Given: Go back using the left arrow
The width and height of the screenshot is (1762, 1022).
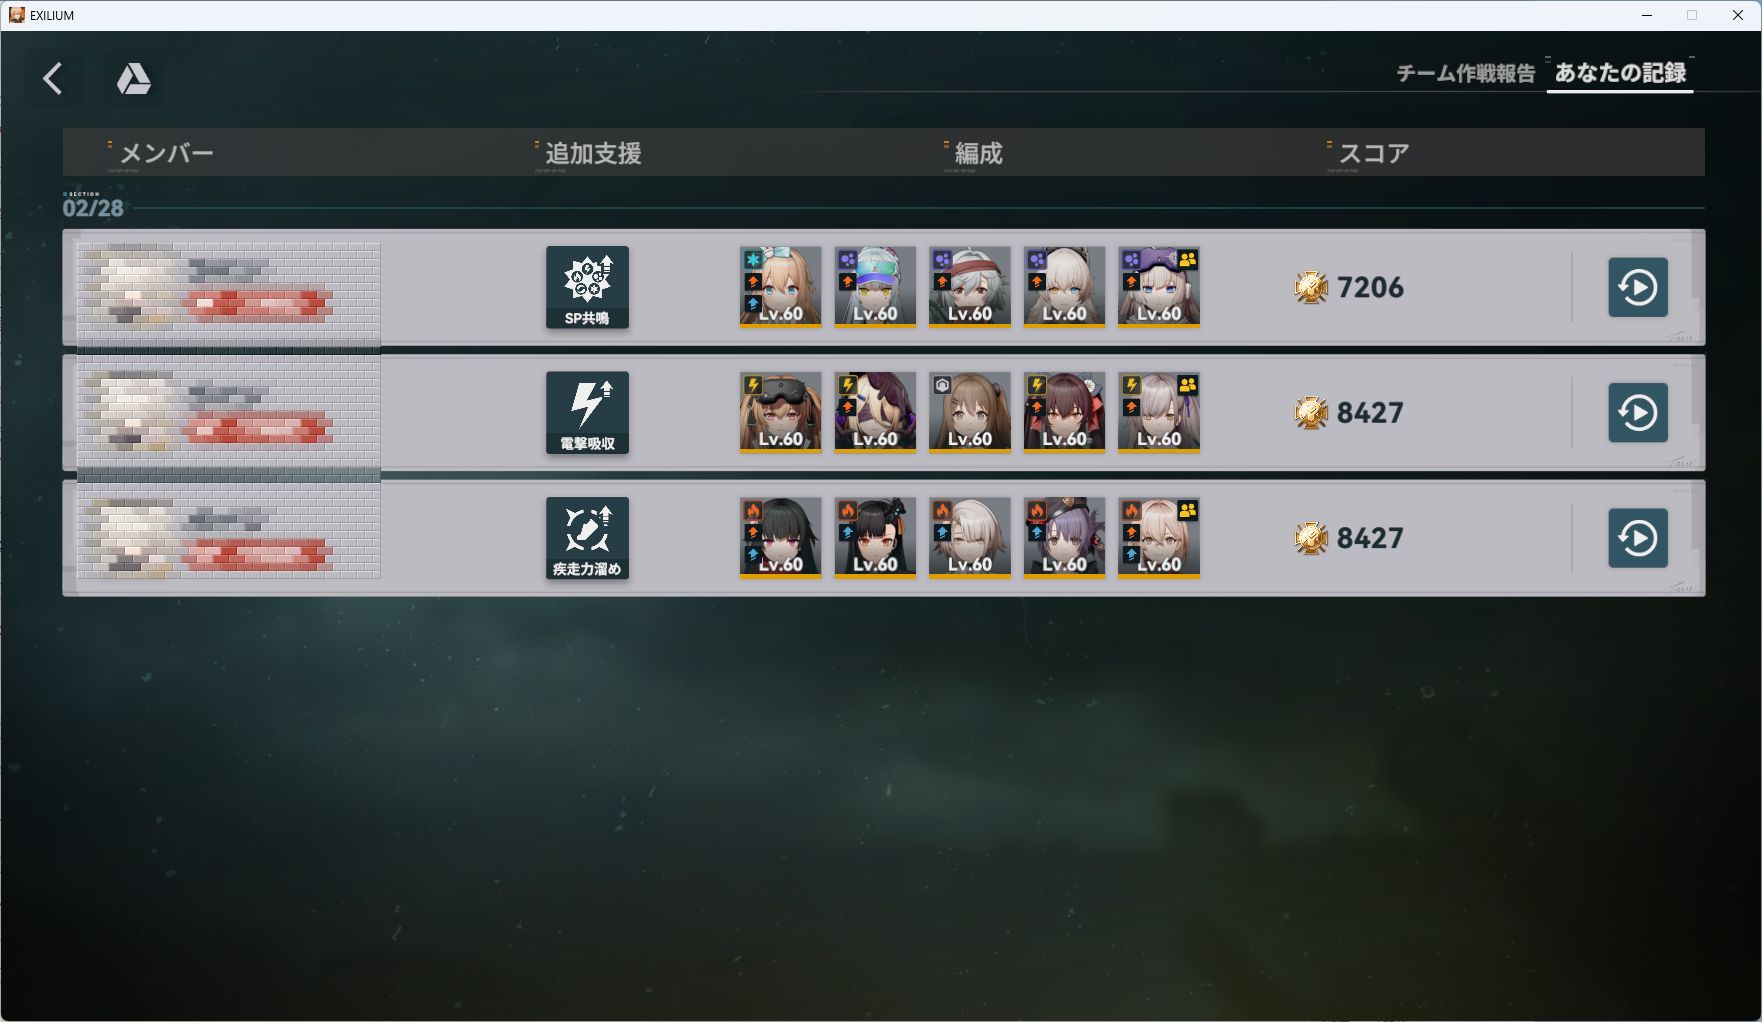Looking at the screenshot, I should tap(53, 78).
